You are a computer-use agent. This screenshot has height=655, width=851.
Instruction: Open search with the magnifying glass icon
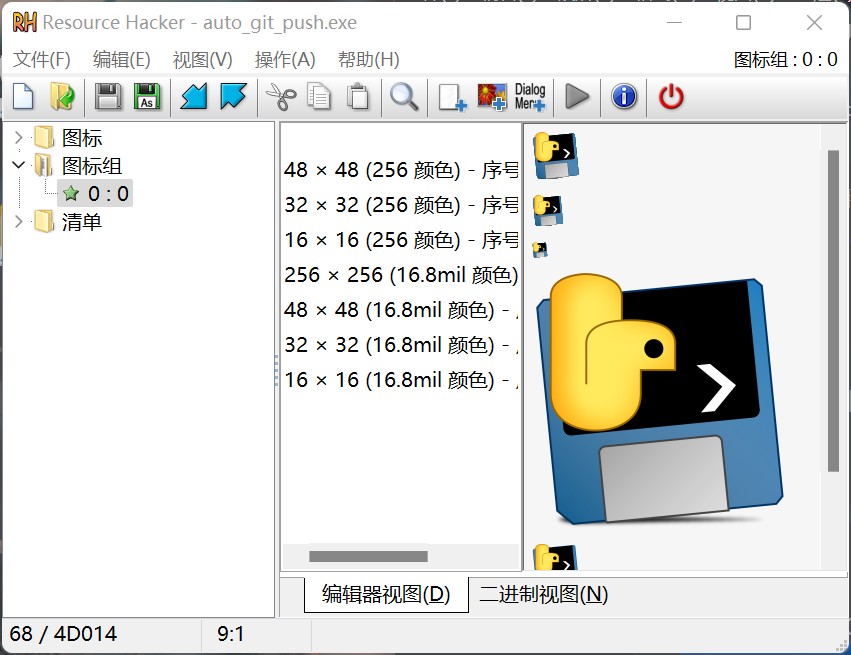point(404,97)
